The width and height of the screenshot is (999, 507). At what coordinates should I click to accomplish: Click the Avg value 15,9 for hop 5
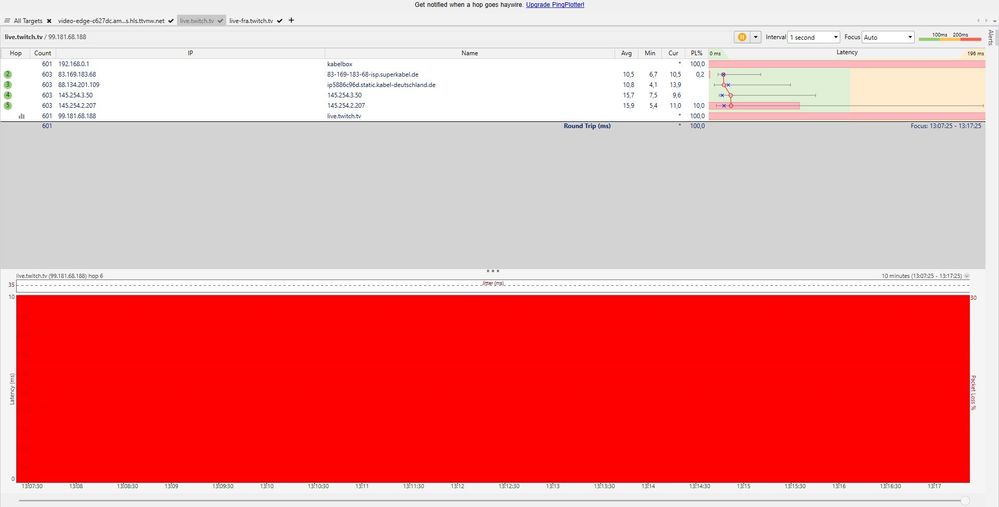point(629,106)
